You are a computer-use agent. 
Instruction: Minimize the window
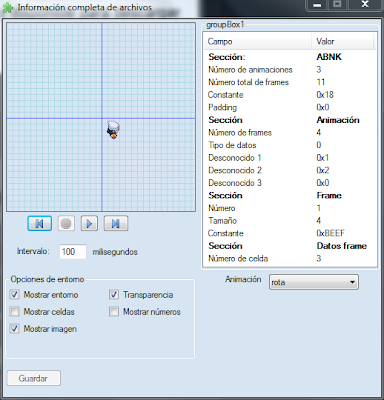point(317,5)
